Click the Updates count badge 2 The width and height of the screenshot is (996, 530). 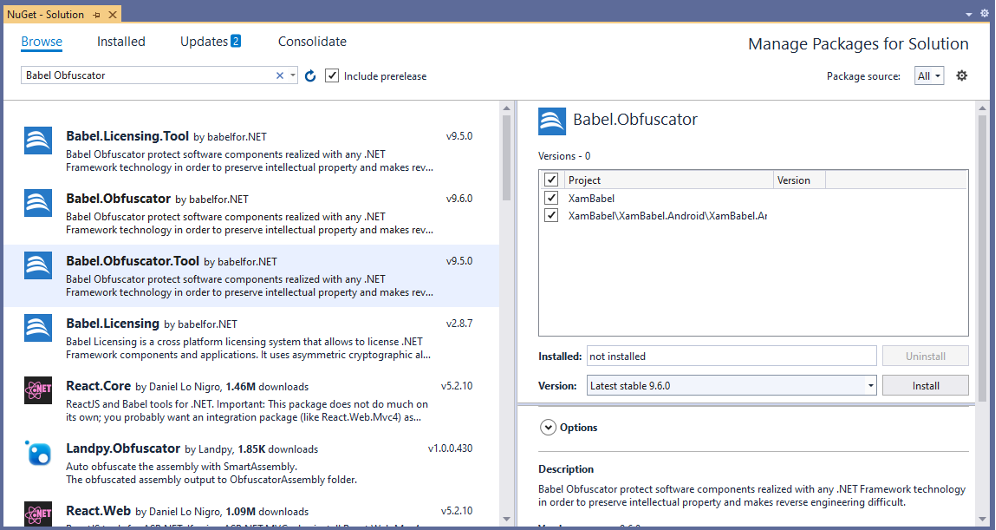click(235, 41)
